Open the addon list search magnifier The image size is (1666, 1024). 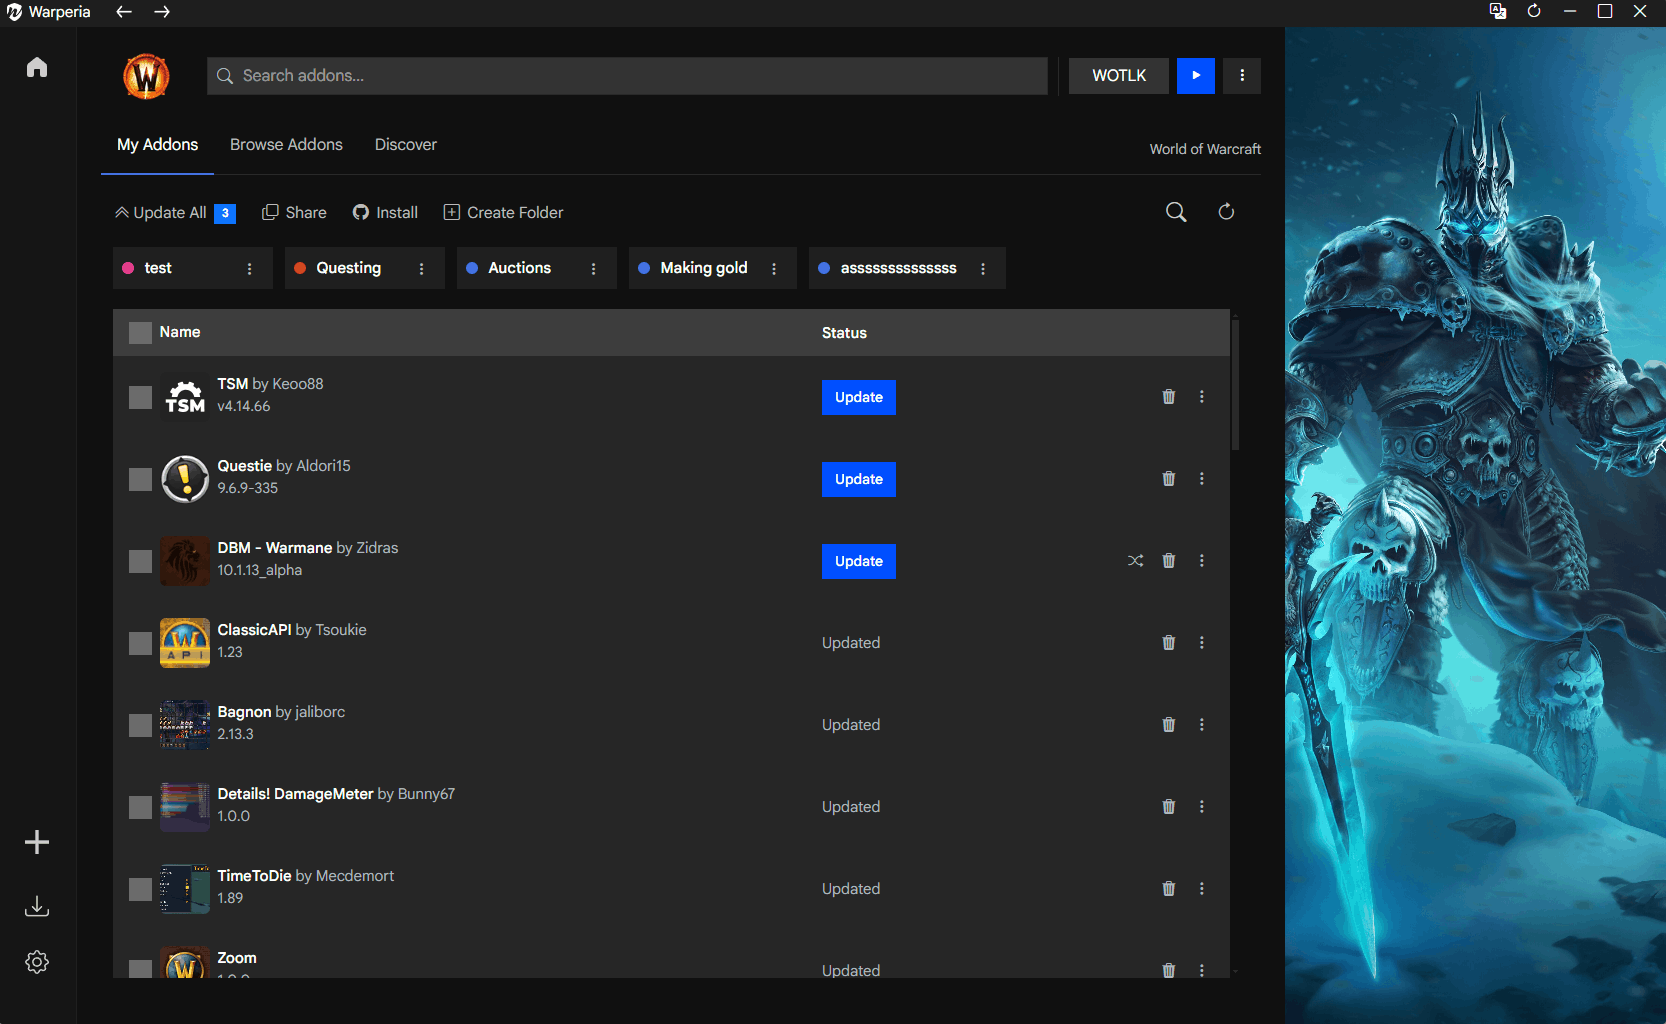(x=1176, y=212)
